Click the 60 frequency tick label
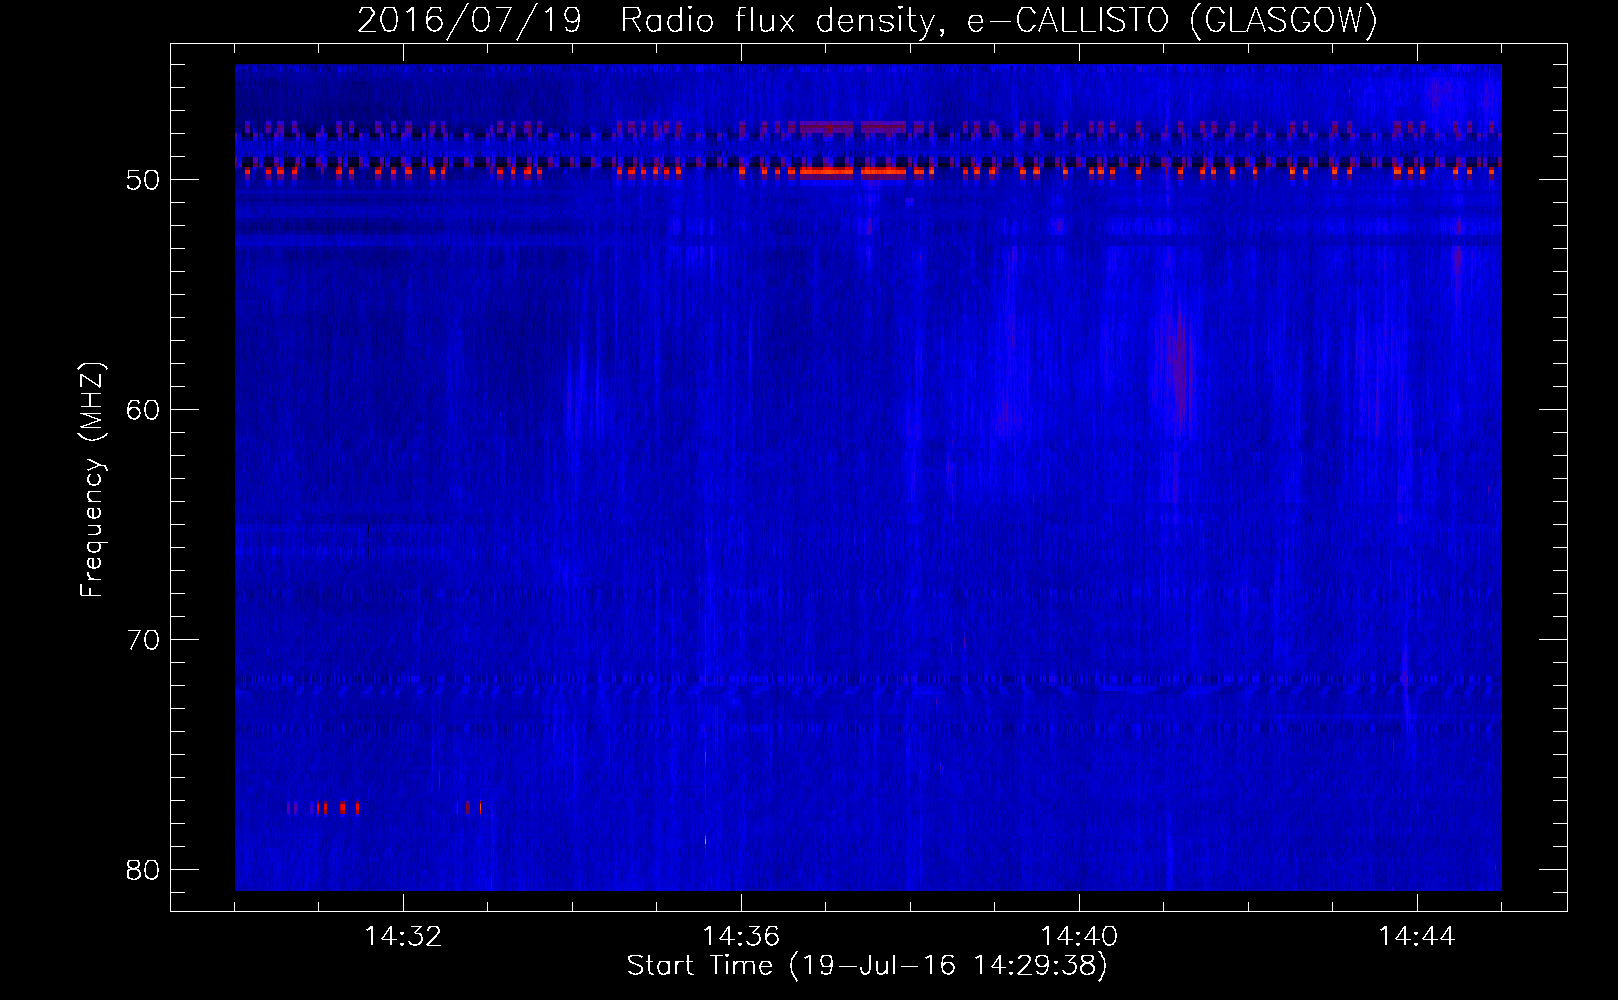Viewport: 1618px width, 1000px height. click(x=144, y=410)
